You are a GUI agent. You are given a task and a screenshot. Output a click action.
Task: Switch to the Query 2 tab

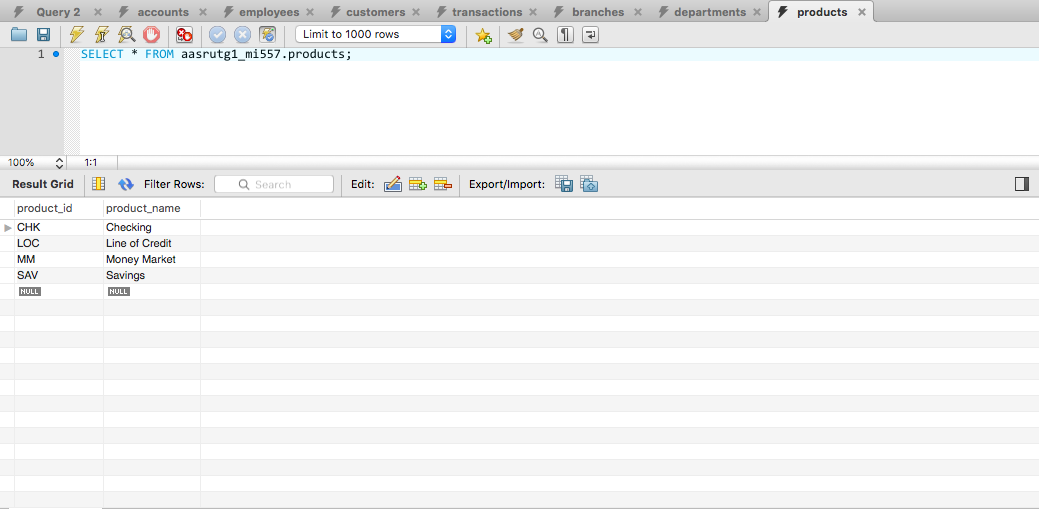58,12
